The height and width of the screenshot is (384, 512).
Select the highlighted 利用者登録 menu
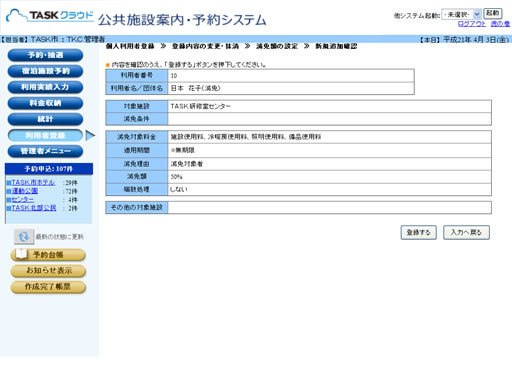[45, 135]
